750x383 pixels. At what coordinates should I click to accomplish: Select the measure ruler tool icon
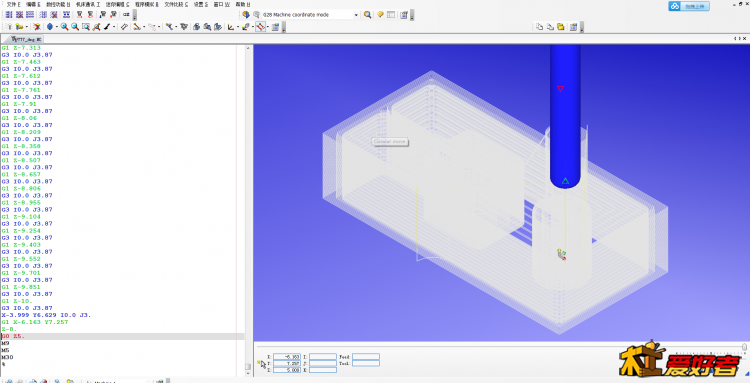click(124, 27)
